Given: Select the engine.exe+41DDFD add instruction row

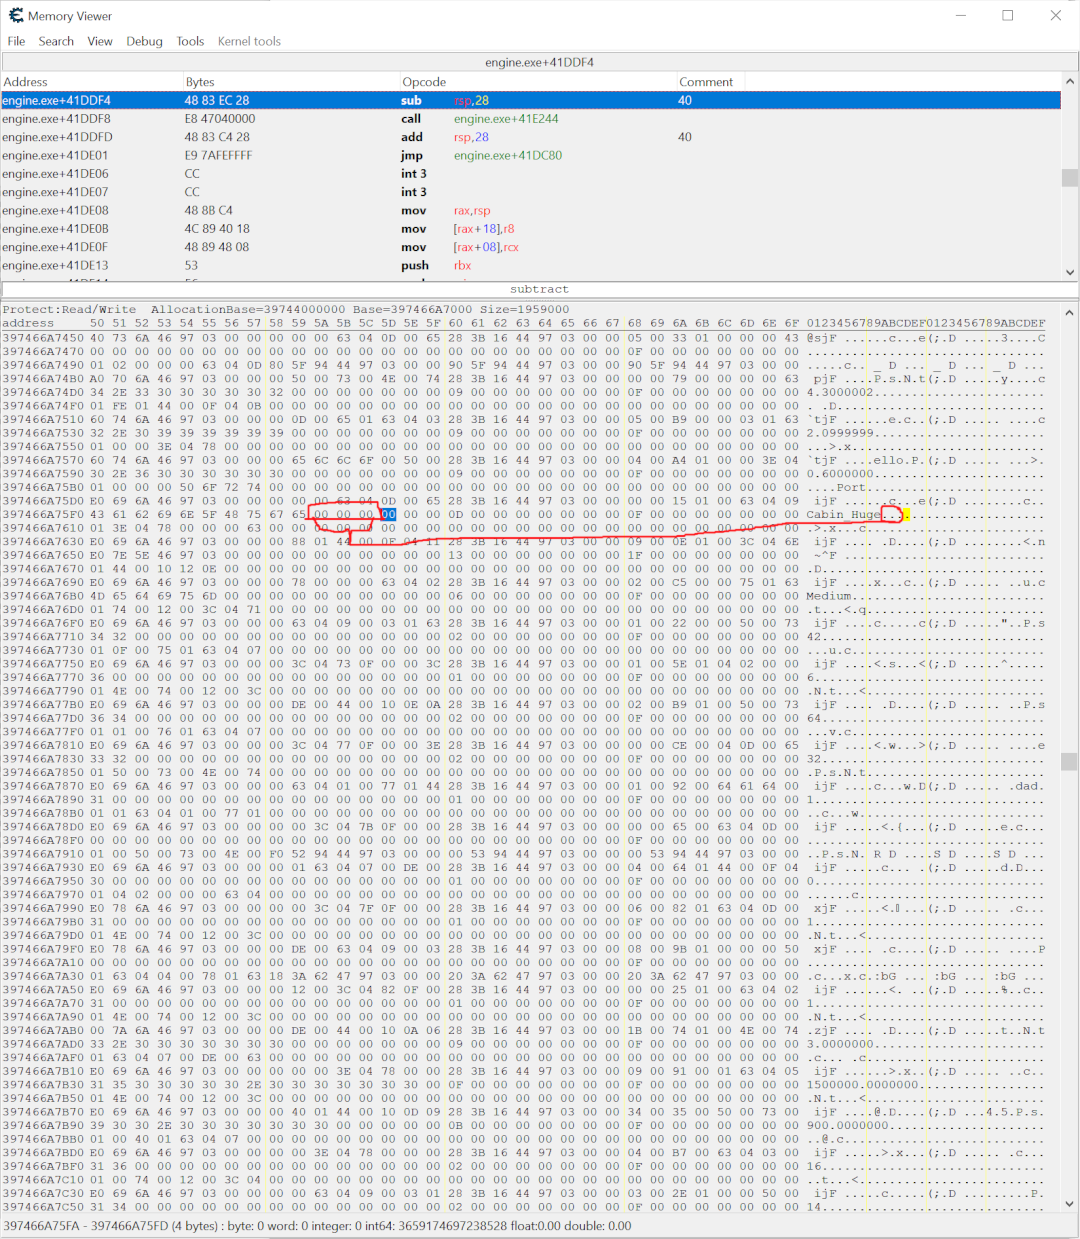Looking at the screenshot, I should (530, 137).
